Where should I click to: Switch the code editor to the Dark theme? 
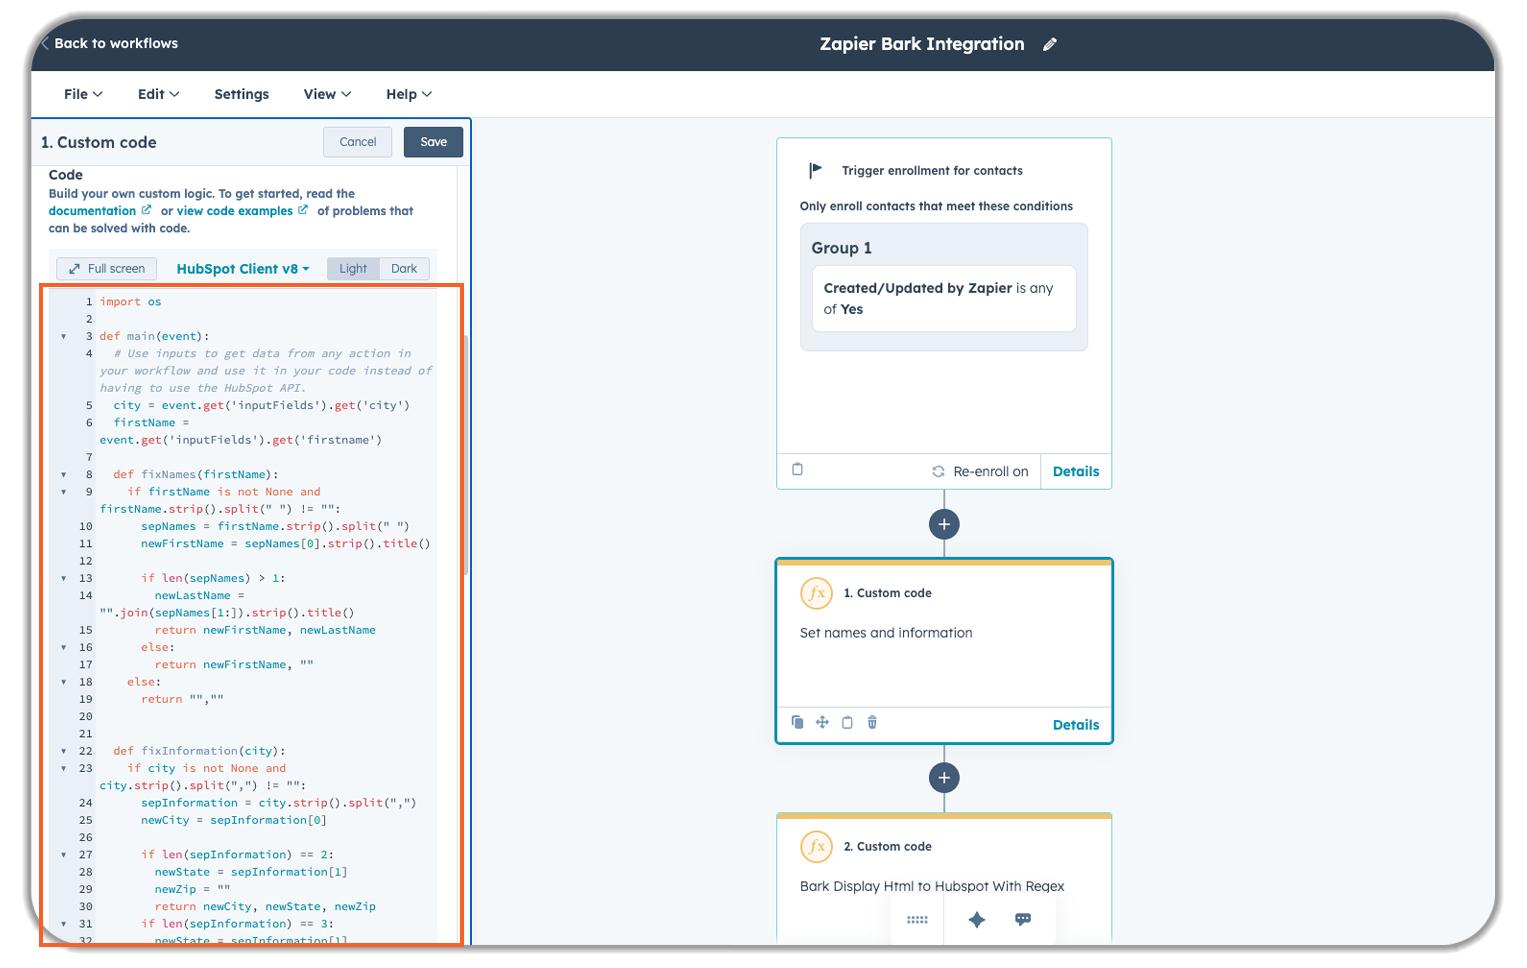[x=404, y=268]
